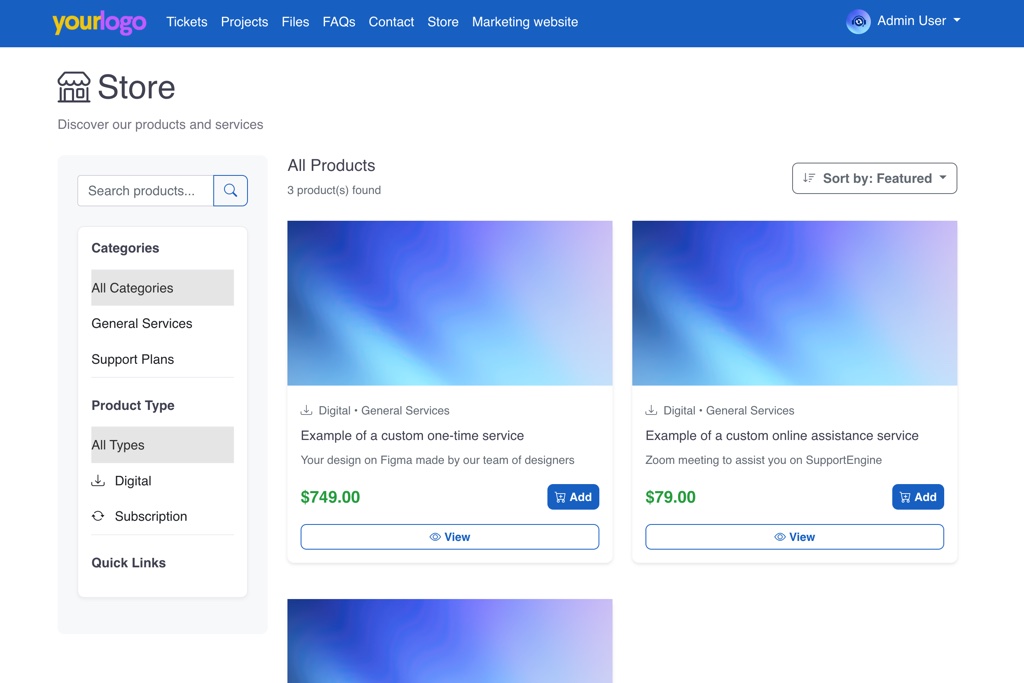Image resolution: width=1024 pixels, height=683 pixels.
Task: View the custom one-time service product
Action: (450, 537)
